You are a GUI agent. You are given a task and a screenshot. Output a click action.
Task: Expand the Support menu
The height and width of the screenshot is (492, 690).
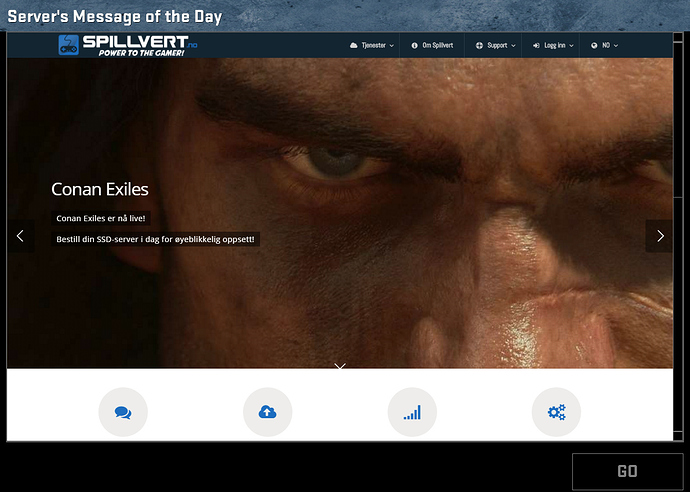click(495, 45)
